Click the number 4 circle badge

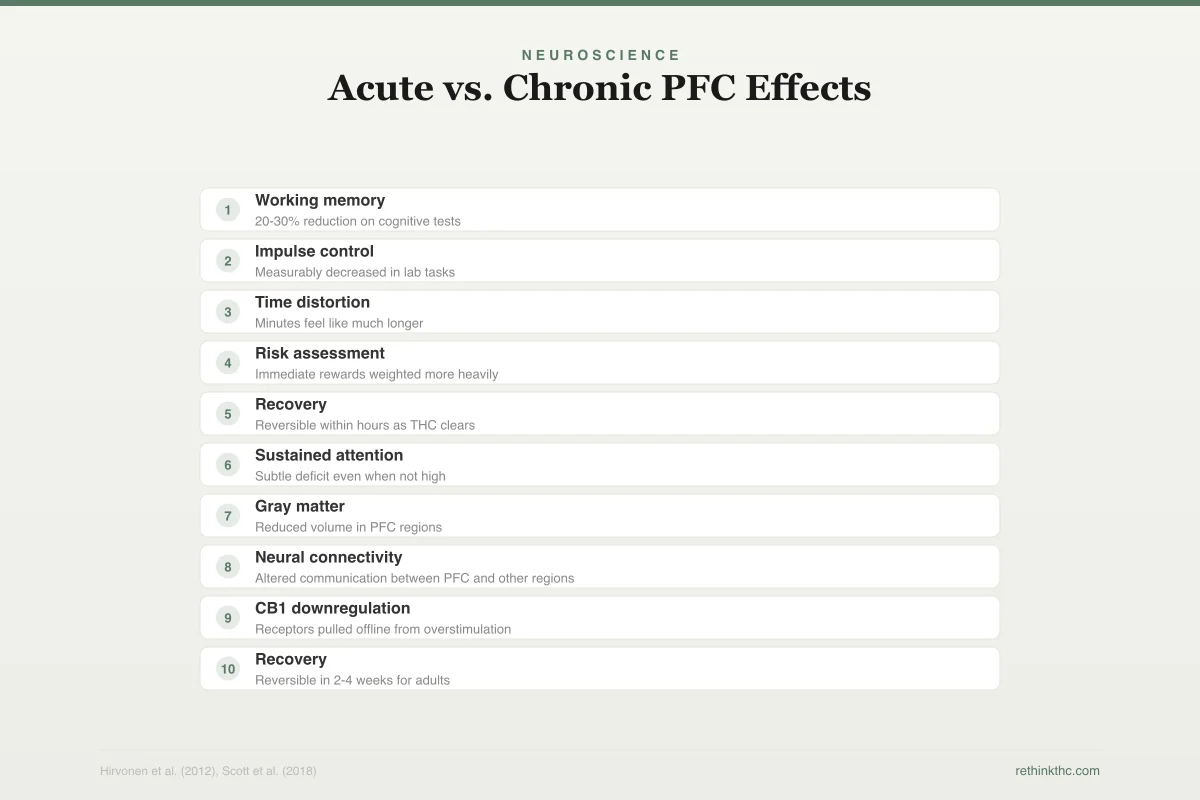point(228,363)
